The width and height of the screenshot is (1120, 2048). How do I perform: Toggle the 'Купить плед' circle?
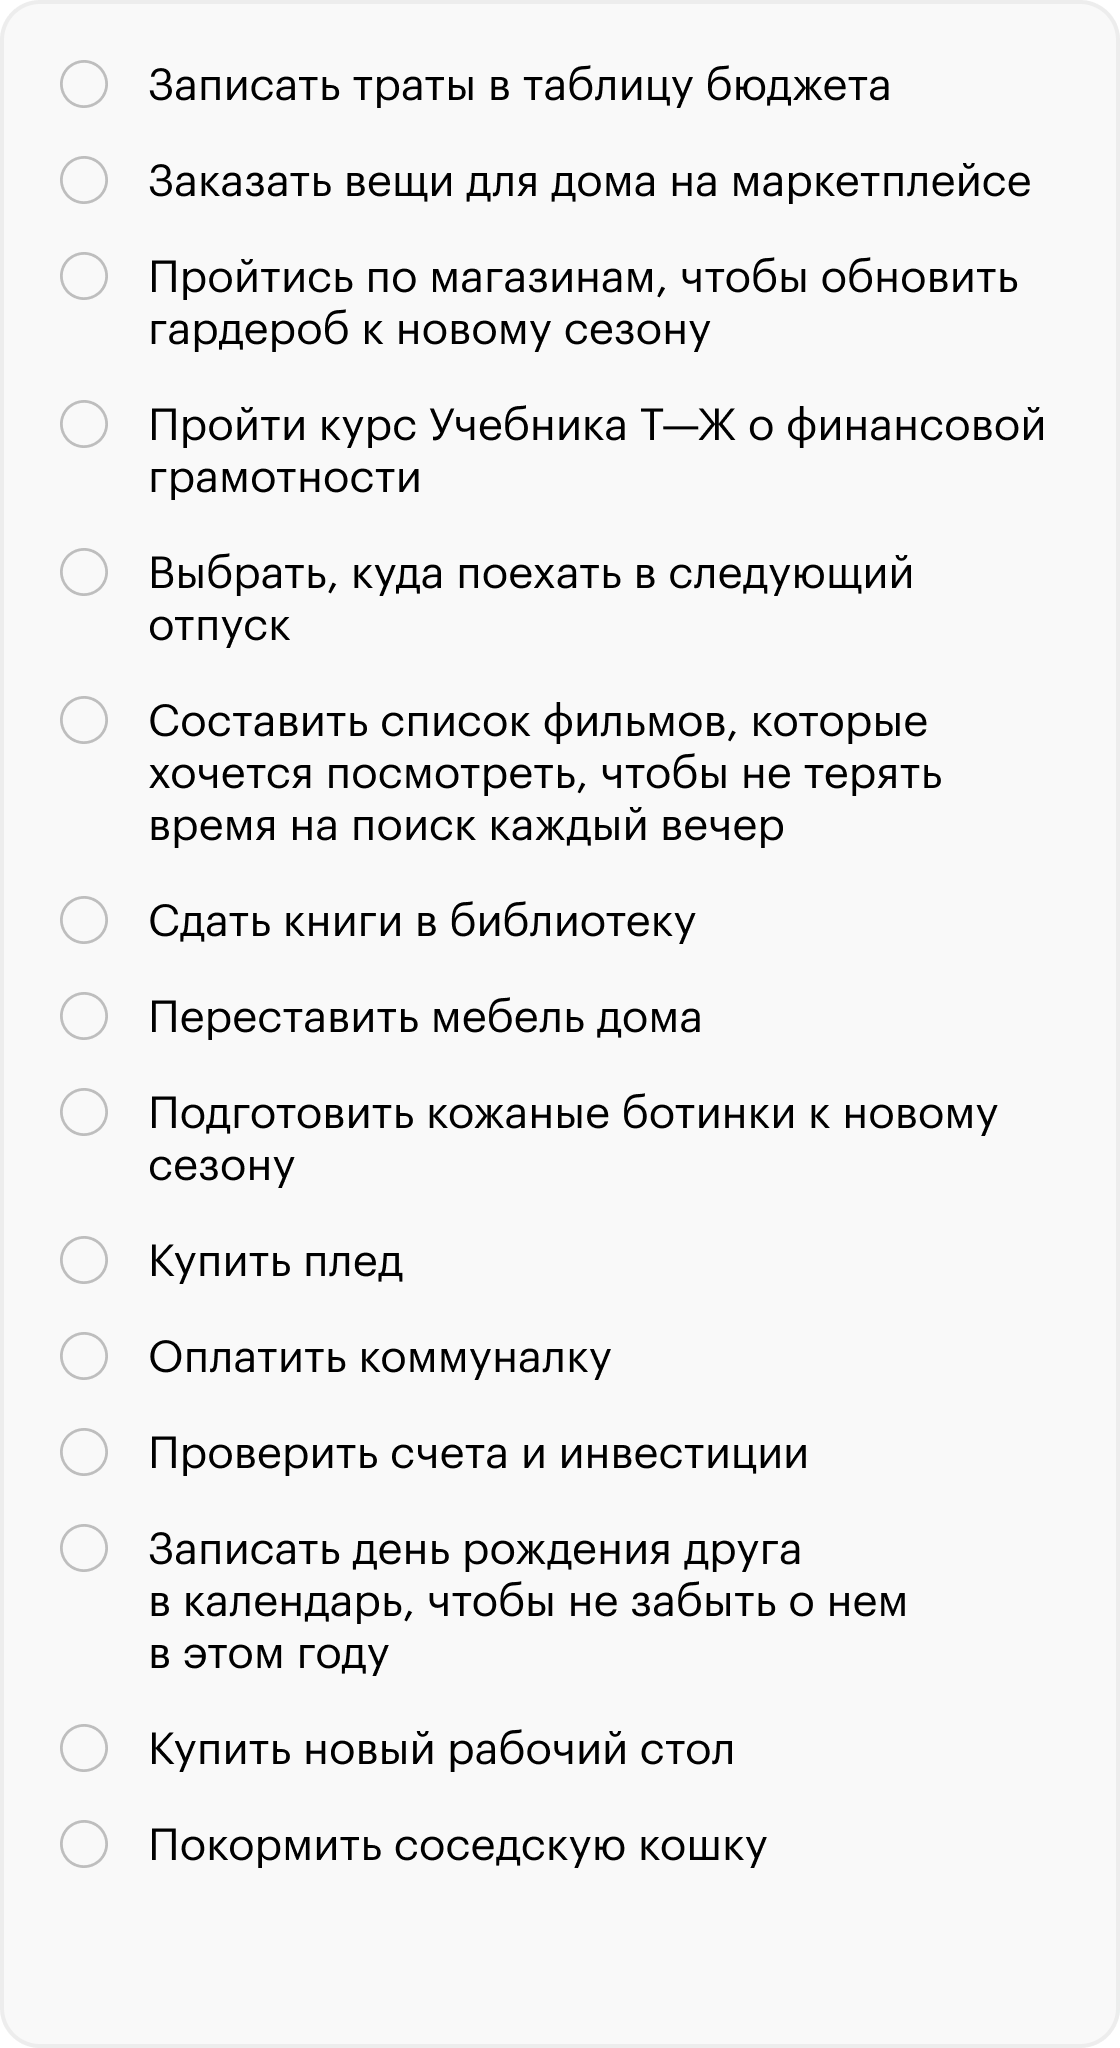point(84,1260)
